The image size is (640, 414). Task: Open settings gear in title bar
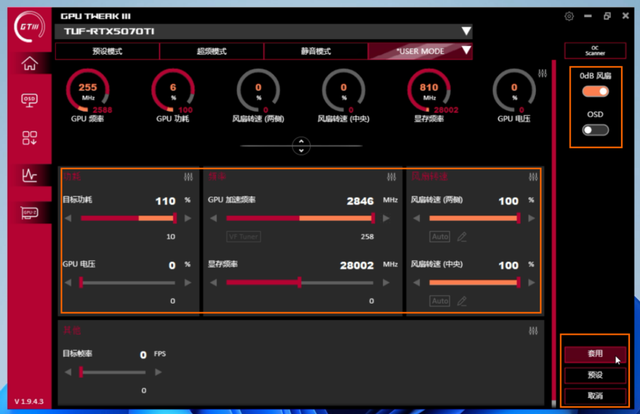click(x=569, y=16)
